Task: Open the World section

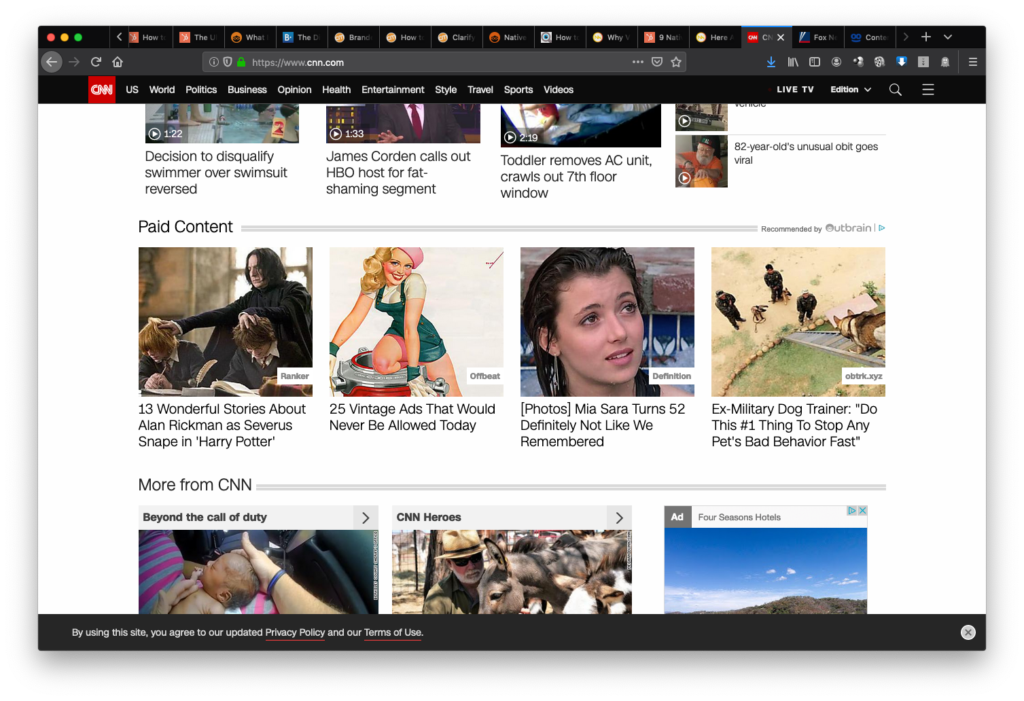Action: click(x=161, y=90)
